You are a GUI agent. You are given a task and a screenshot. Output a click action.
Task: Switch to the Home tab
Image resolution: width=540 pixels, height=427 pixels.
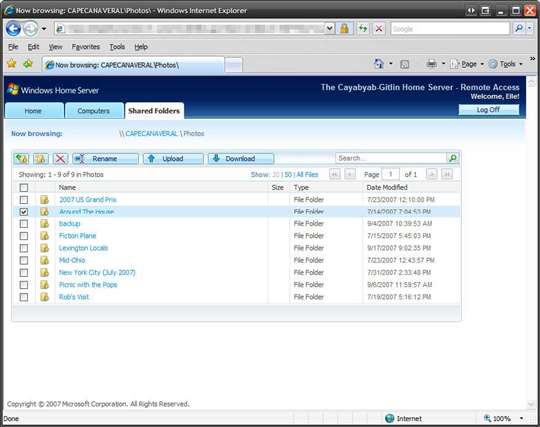34,111
